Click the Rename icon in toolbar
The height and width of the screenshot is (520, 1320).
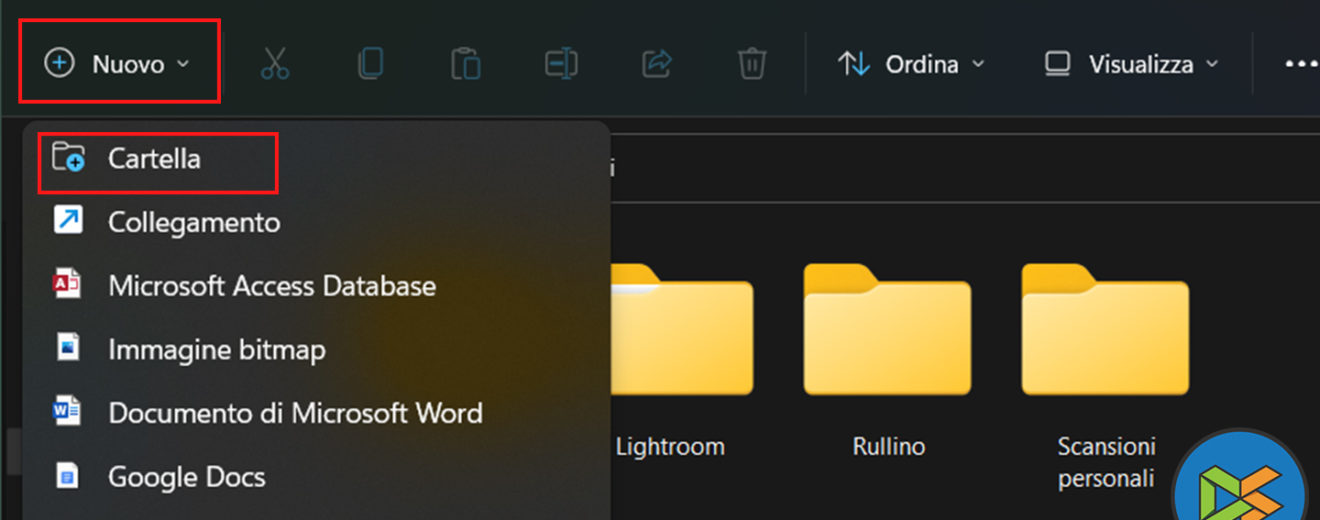561,64
